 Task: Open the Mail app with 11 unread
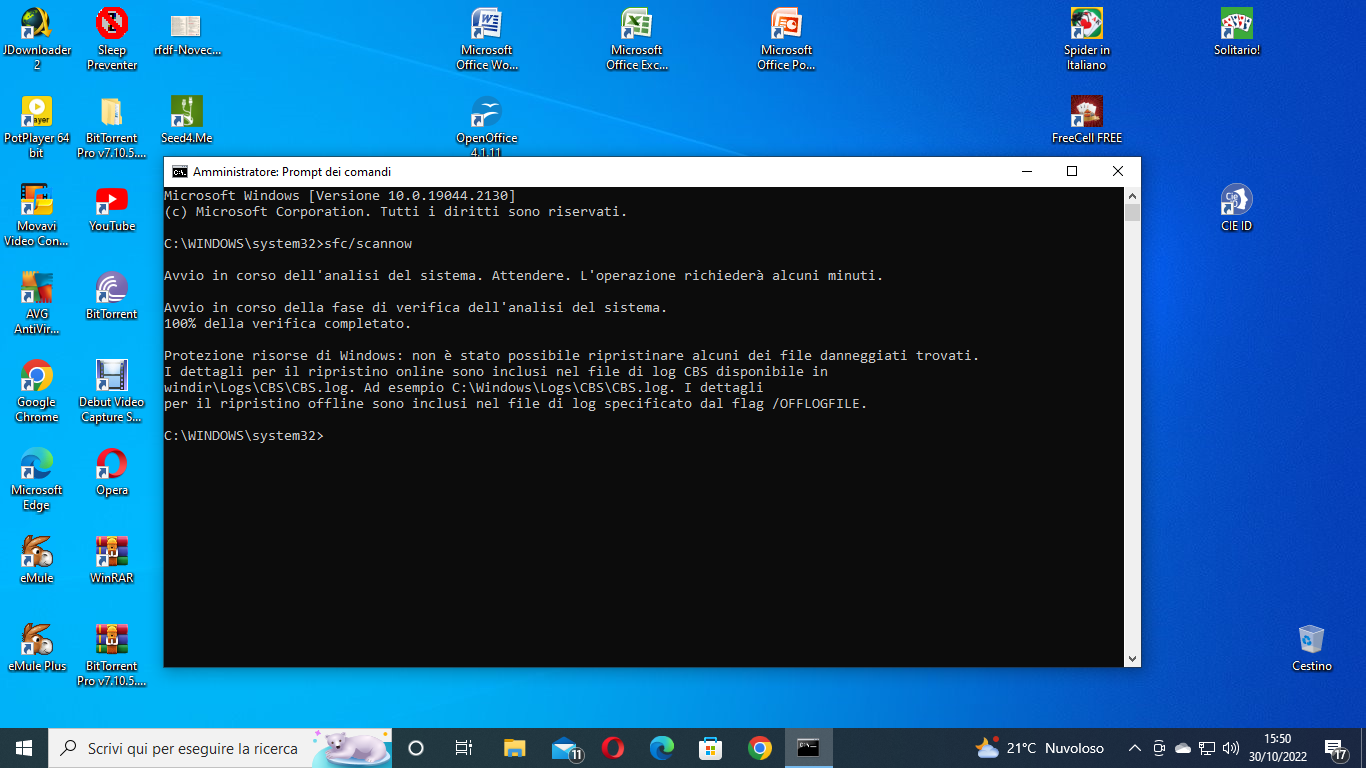pyautogui.click(x=564, y=748)
